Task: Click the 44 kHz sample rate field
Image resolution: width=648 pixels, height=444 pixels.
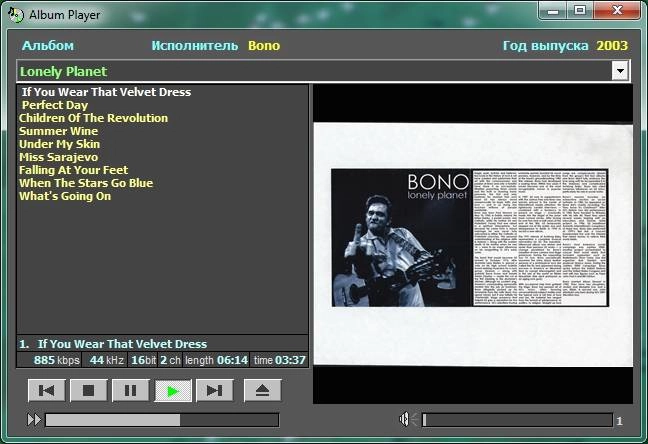Action: pyautogui.click(x=104, y=360)
